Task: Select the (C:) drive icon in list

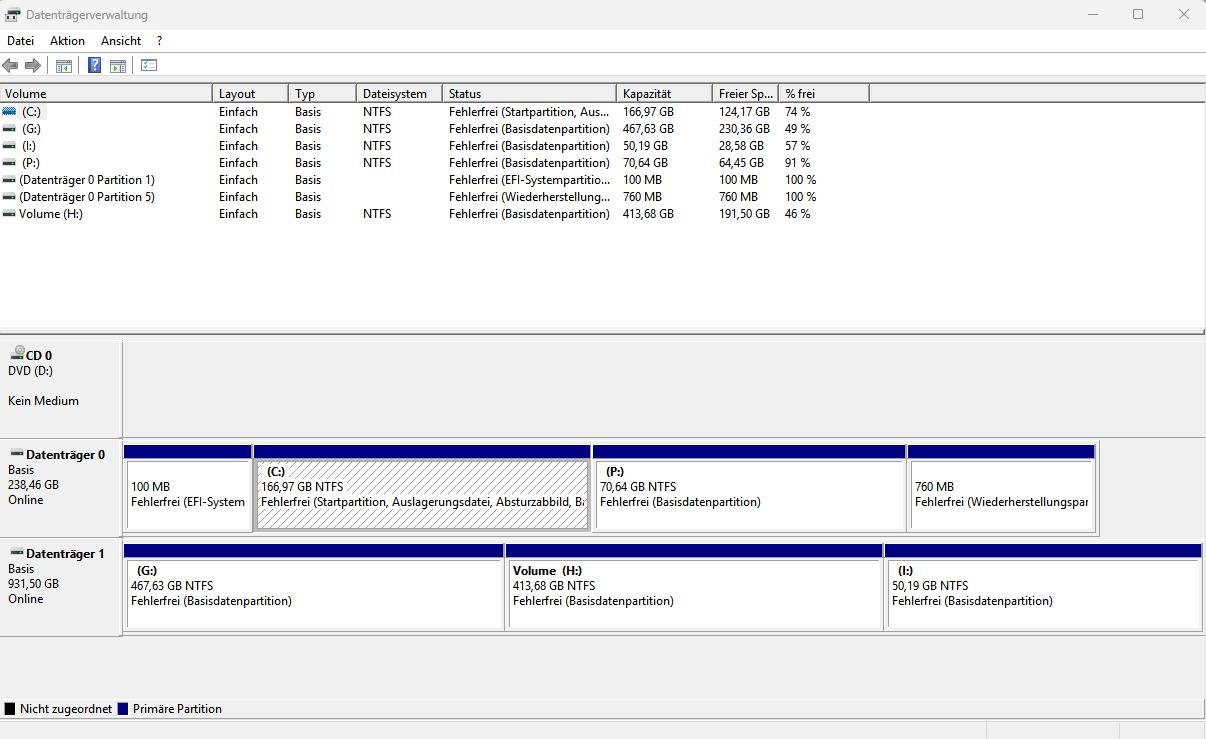Action: pos(9,112)
